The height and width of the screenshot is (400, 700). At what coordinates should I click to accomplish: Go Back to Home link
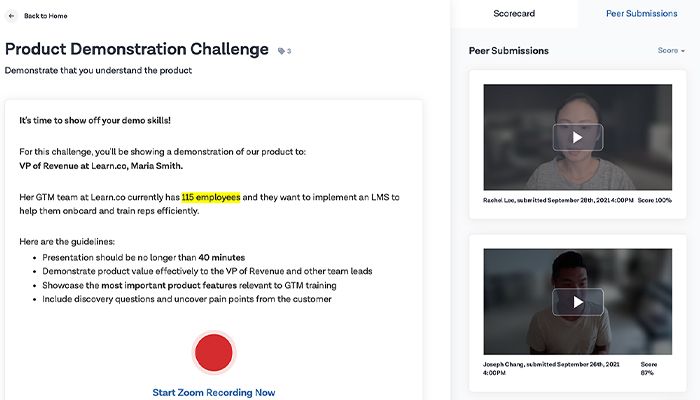pos(46,16)
